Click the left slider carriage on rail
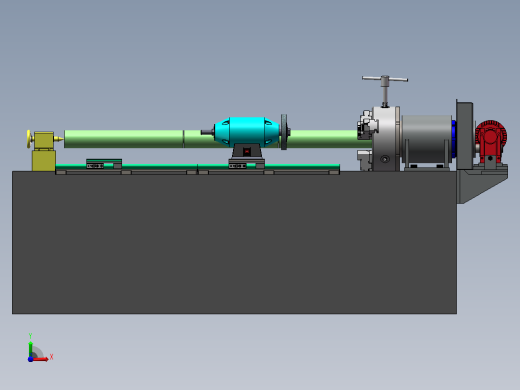The image size is (520, 390). [104, 164]
